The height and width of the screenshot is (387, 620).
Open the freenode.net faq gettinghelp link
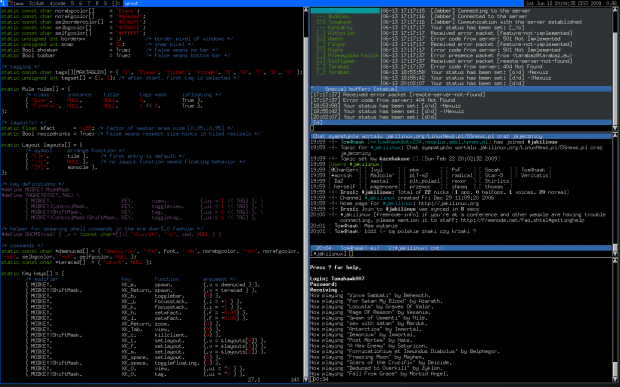click(x=523, y=220)
